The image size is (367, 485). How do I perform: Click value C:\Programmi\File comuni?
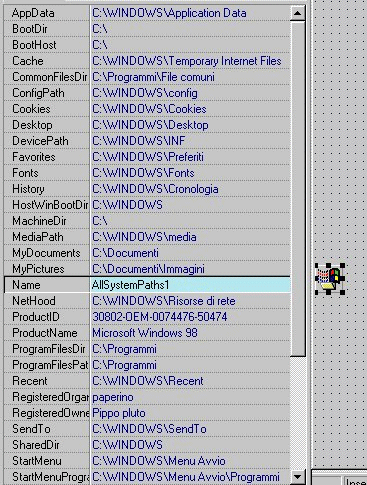[153, 77]
